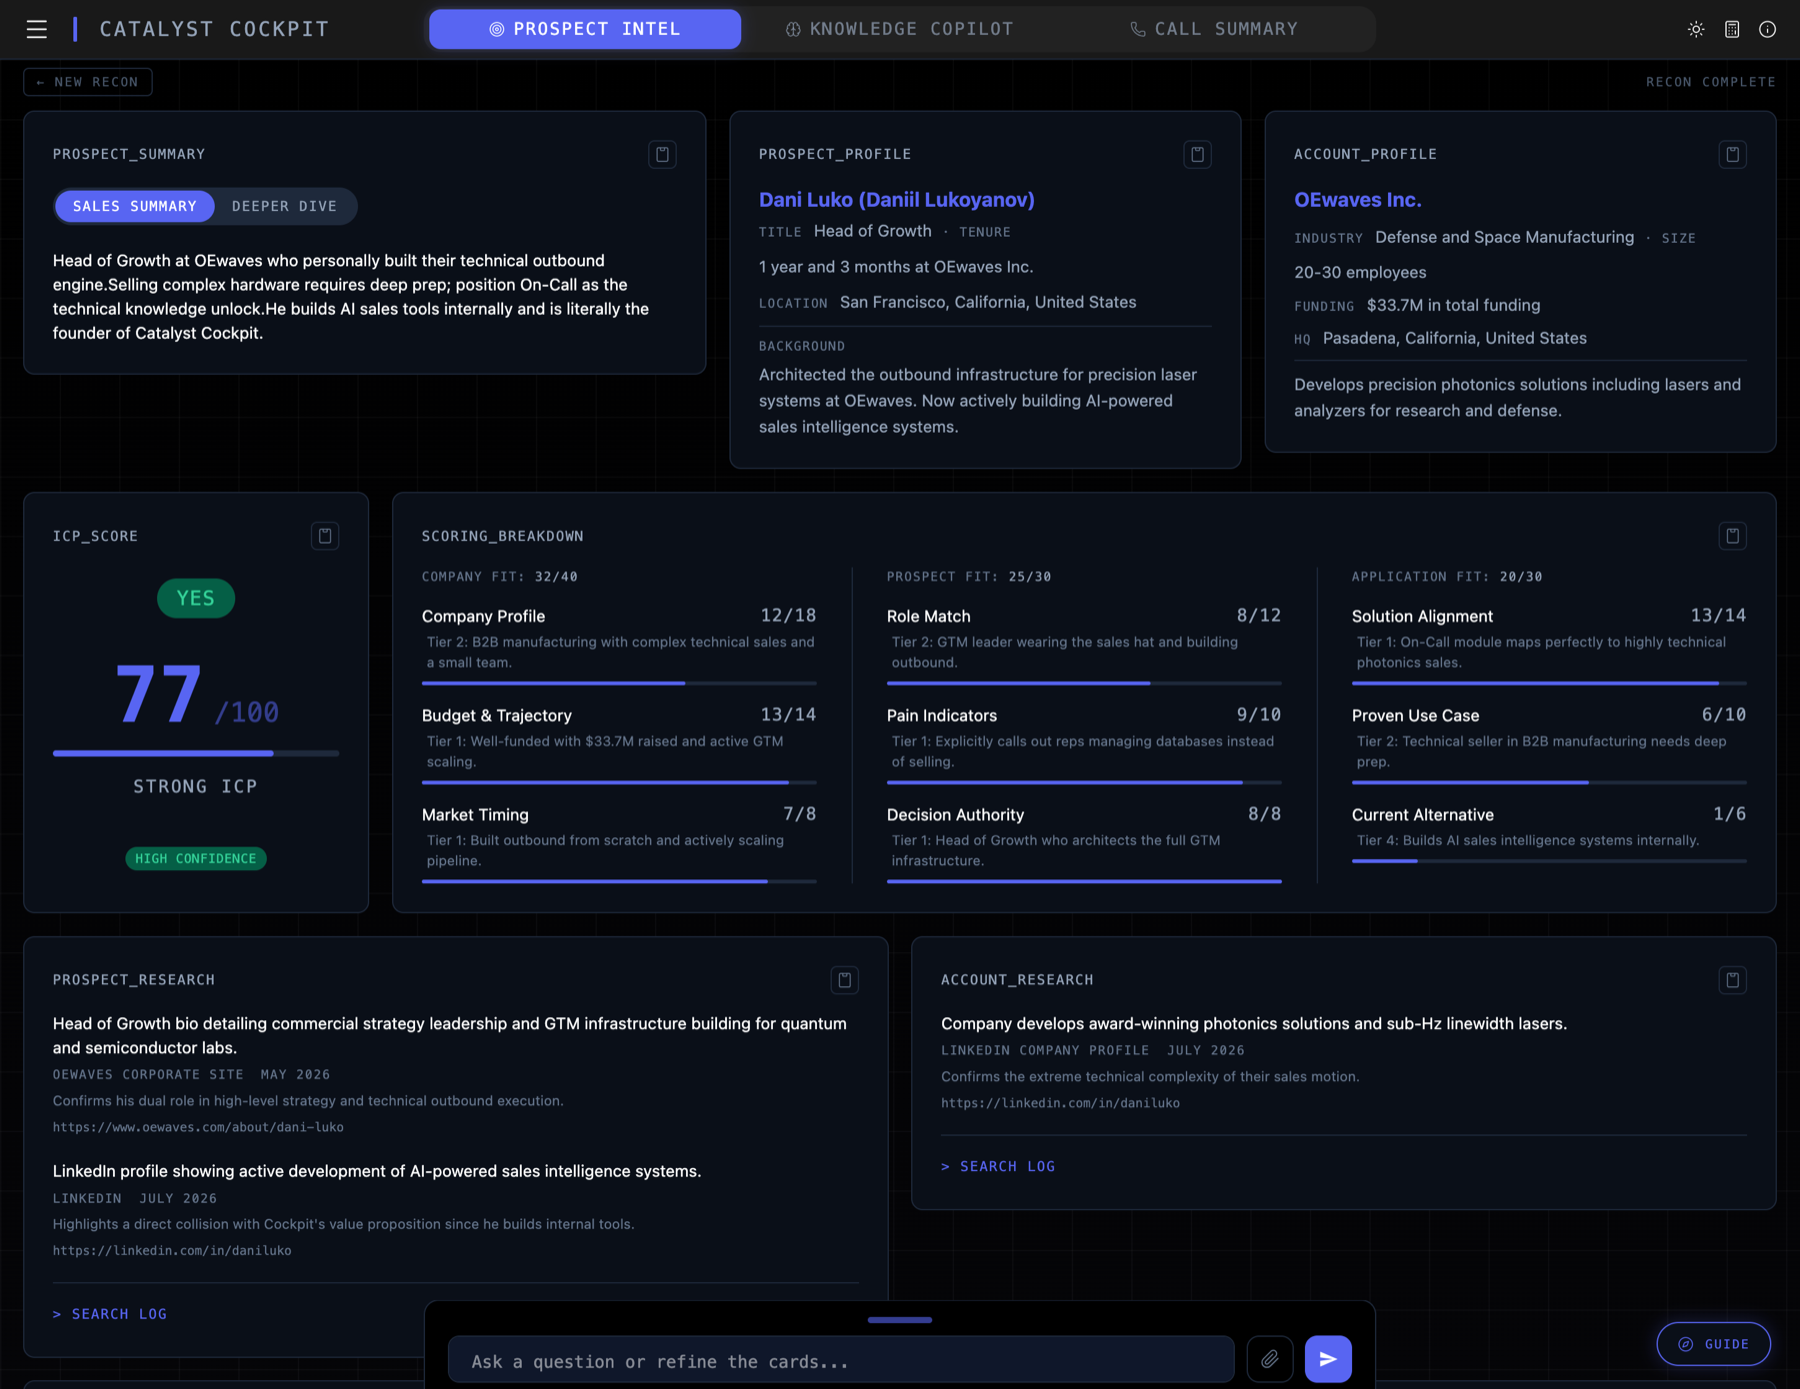
Task: Click the Current Alternative 1/6 score bar
Action: coord(1549,861)
